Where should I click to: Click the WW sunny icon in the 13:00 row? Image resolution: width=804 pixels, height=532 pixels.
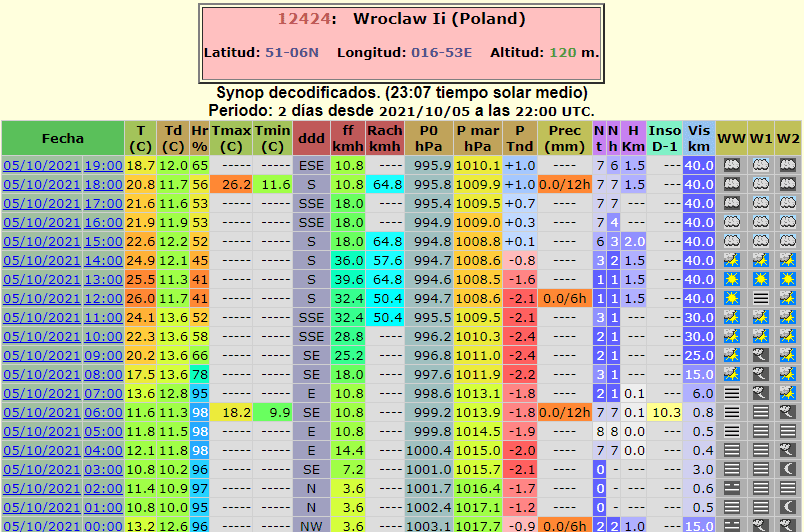pyautogui.click(x=732, y=279)
